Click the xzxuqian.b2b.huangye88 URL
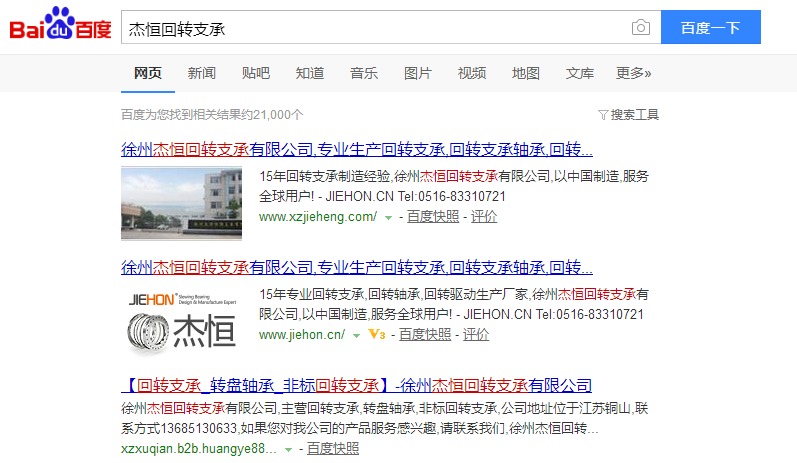 [x=199, y=449]
